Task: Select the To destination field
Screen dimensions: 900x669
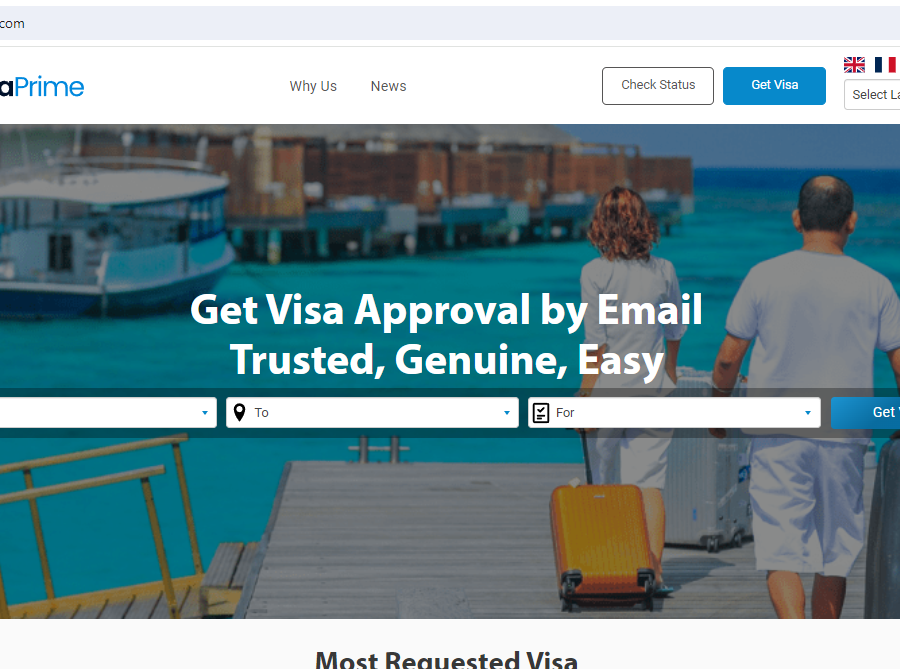Action: pyautogui.click(x=373, y=413)
